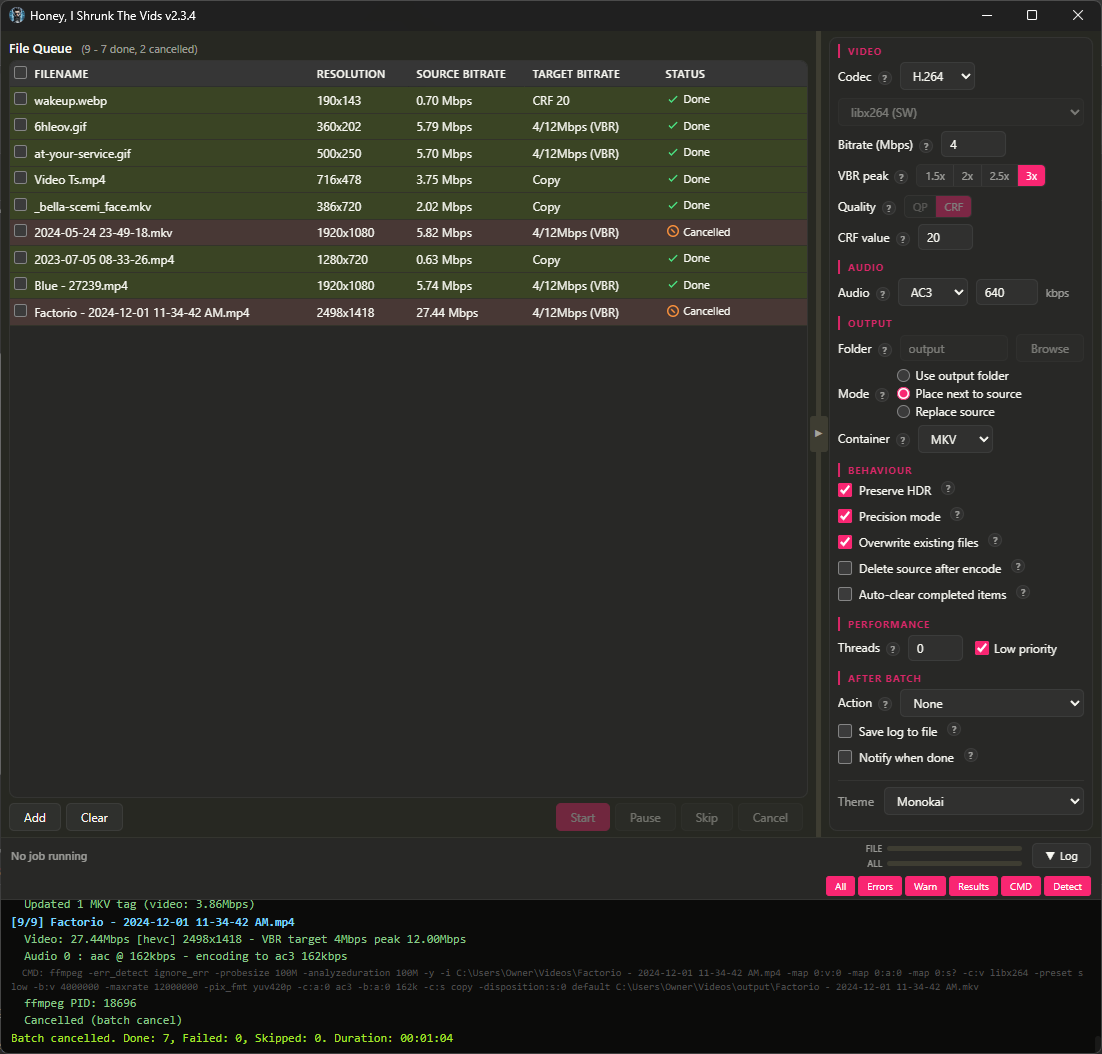1102x1054 pixels.
Task: Click the help icon next to VBR peak
Action: [x=901, y=177]
